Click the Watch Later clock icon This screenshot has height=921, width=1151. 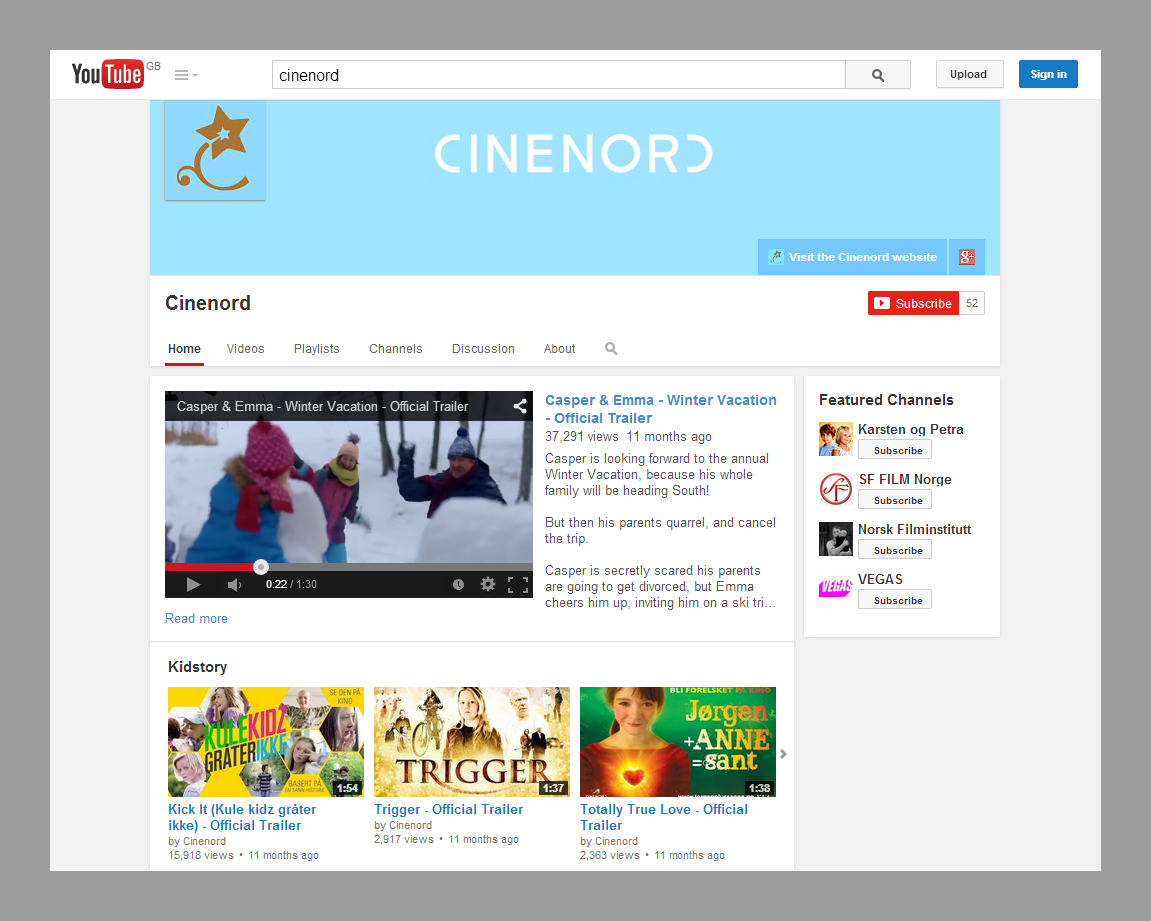click(458, 584)
